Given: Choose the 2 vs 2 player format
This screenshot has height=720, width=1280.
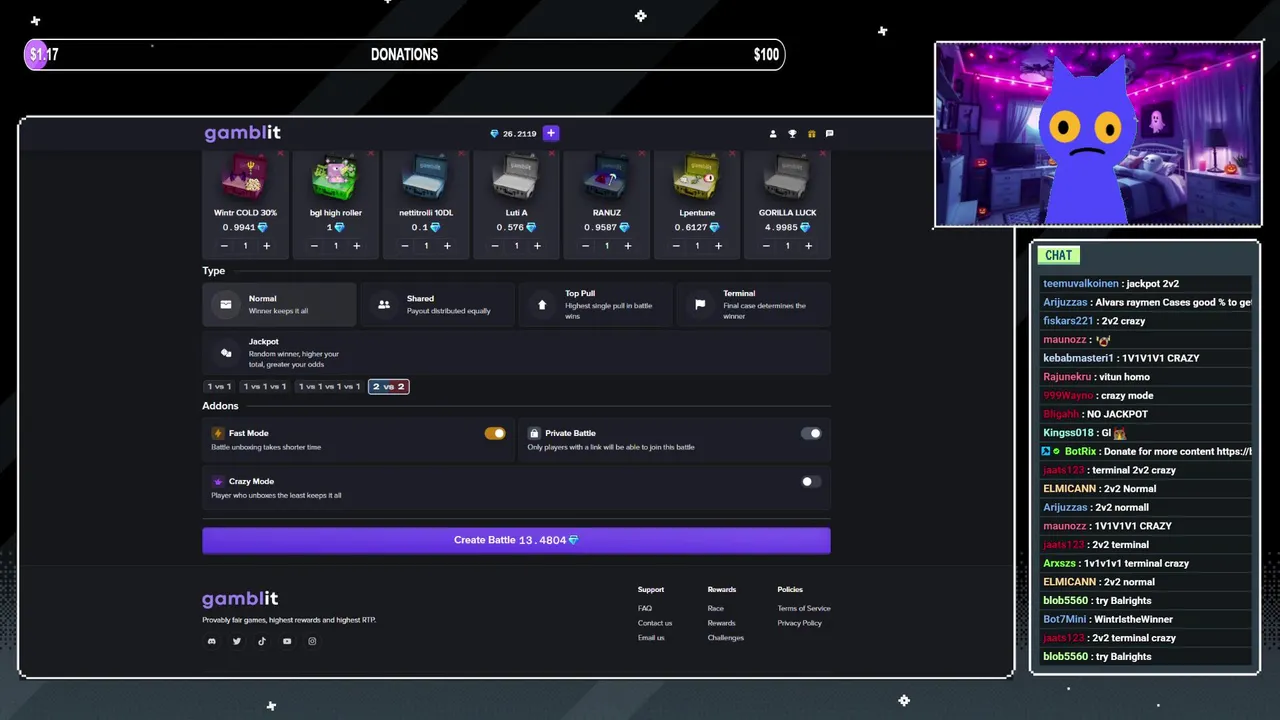Looking at the screenshot, I should click(389, 386).
